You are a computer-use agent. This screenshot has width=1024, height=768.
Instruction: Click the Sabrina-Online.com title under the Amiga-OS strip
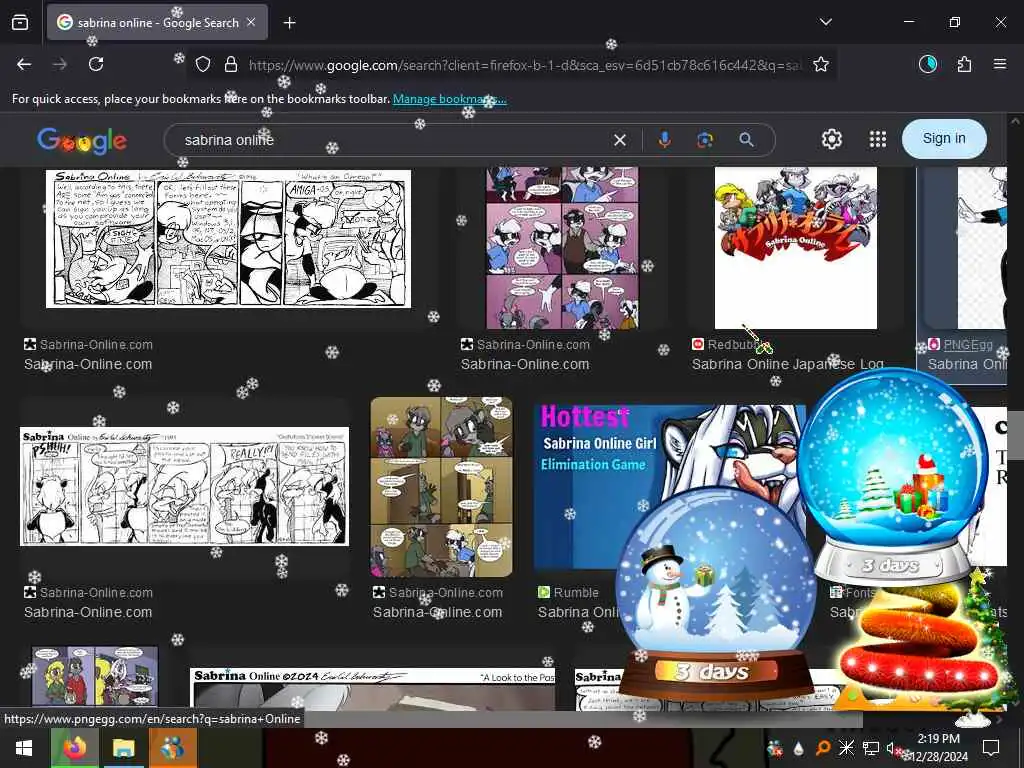pyautogui.click(x=88, y=364)
